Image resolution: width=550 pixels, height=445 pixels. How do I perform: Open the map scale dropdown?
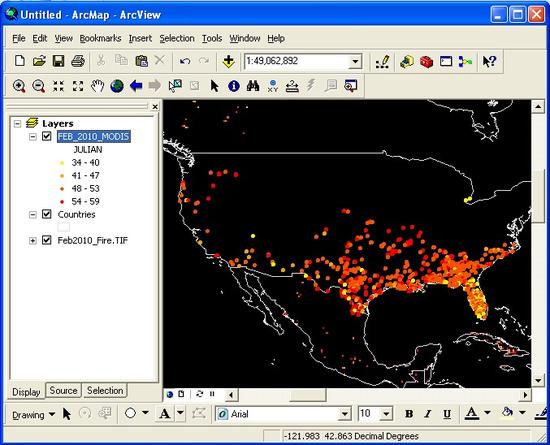[x=355, y=62]
